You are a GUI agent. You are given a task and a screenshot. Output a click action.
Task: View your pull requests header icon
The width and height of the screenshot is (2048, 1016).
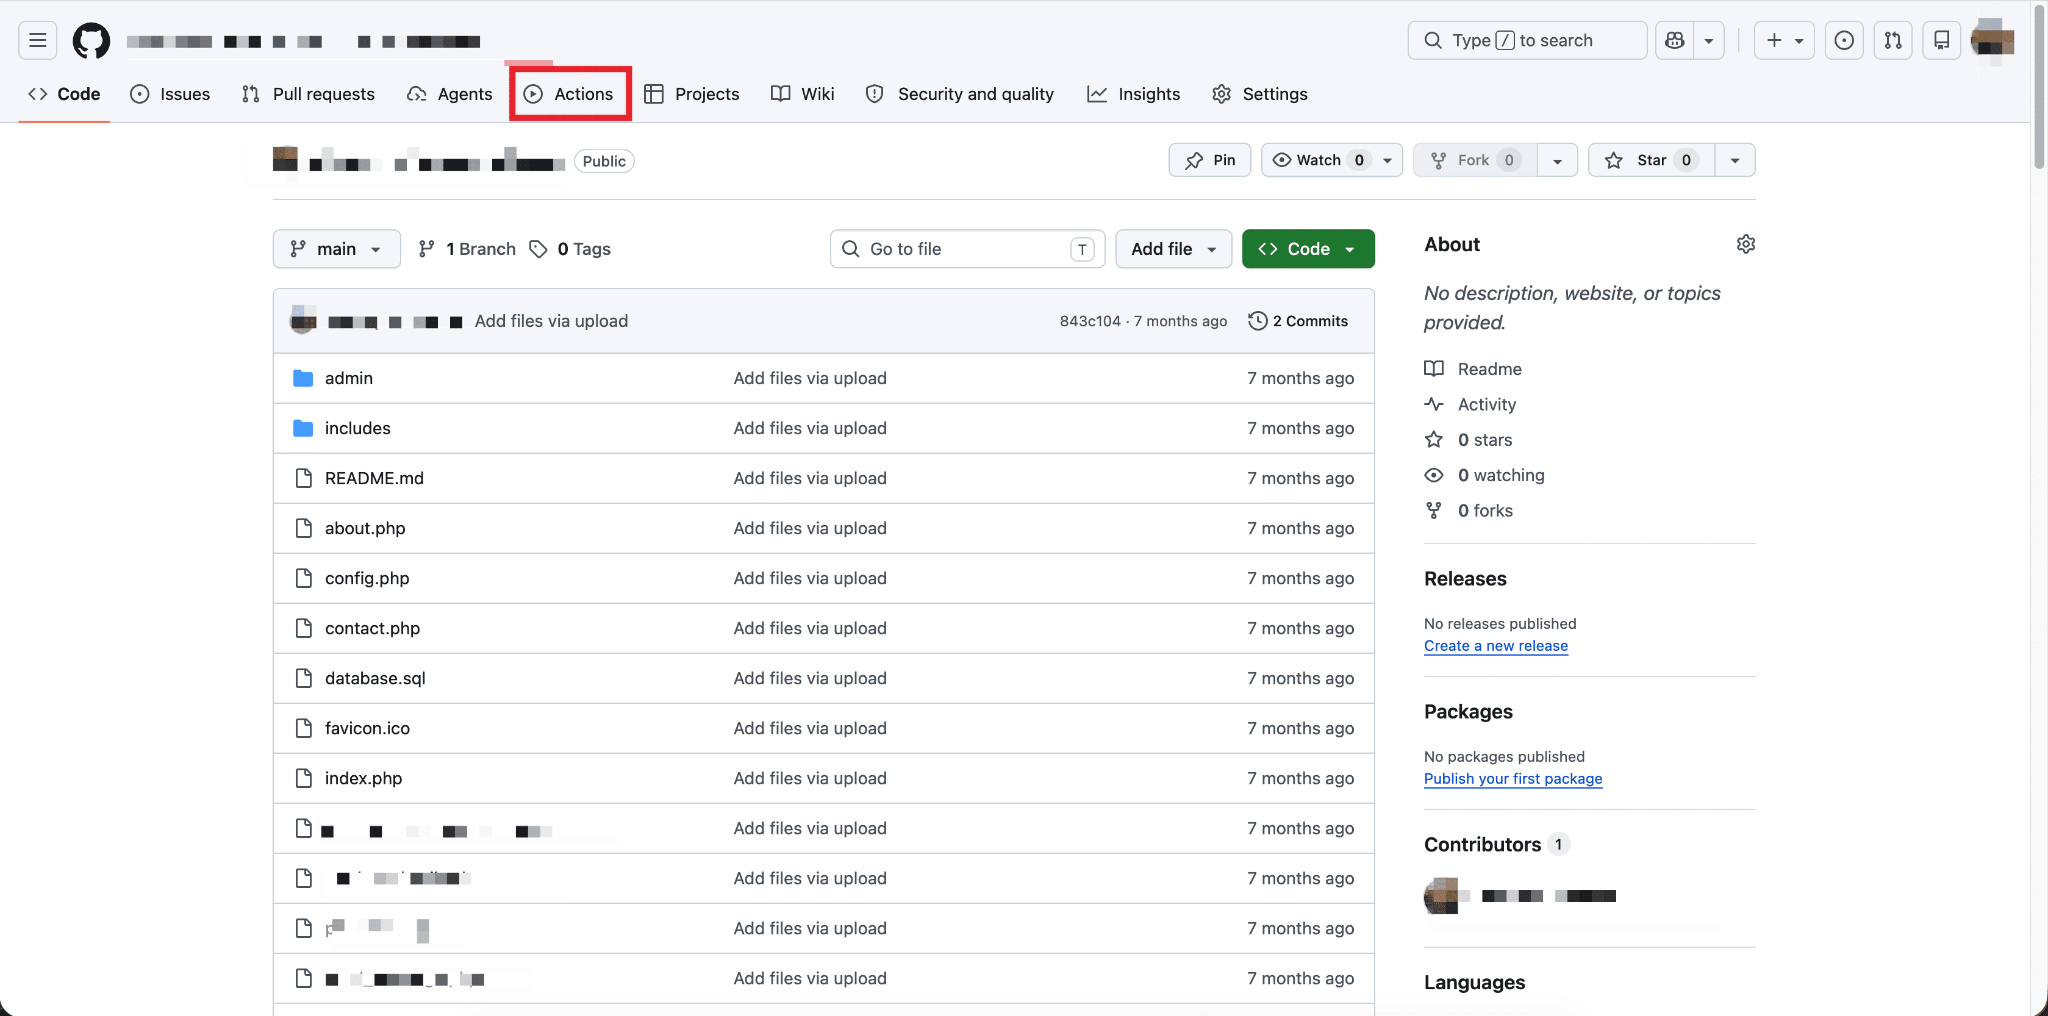1893,40
